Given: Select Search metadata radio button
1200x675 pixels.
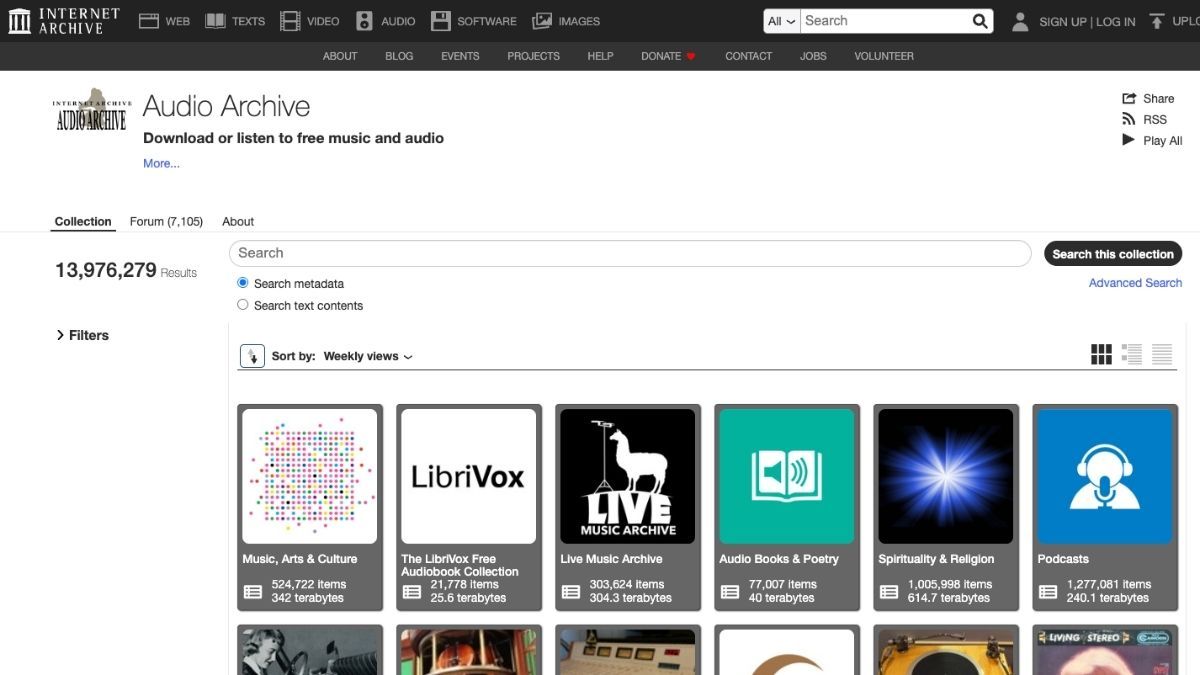Looking at the screenshot, I should click(x=243, y=283).
